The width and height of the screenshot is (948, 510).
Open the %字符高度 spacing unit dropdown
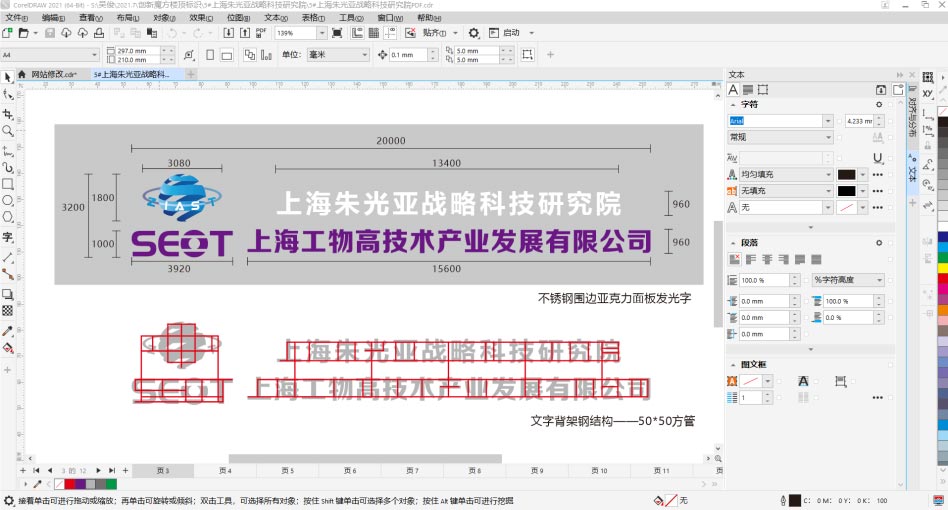point(879,280)
